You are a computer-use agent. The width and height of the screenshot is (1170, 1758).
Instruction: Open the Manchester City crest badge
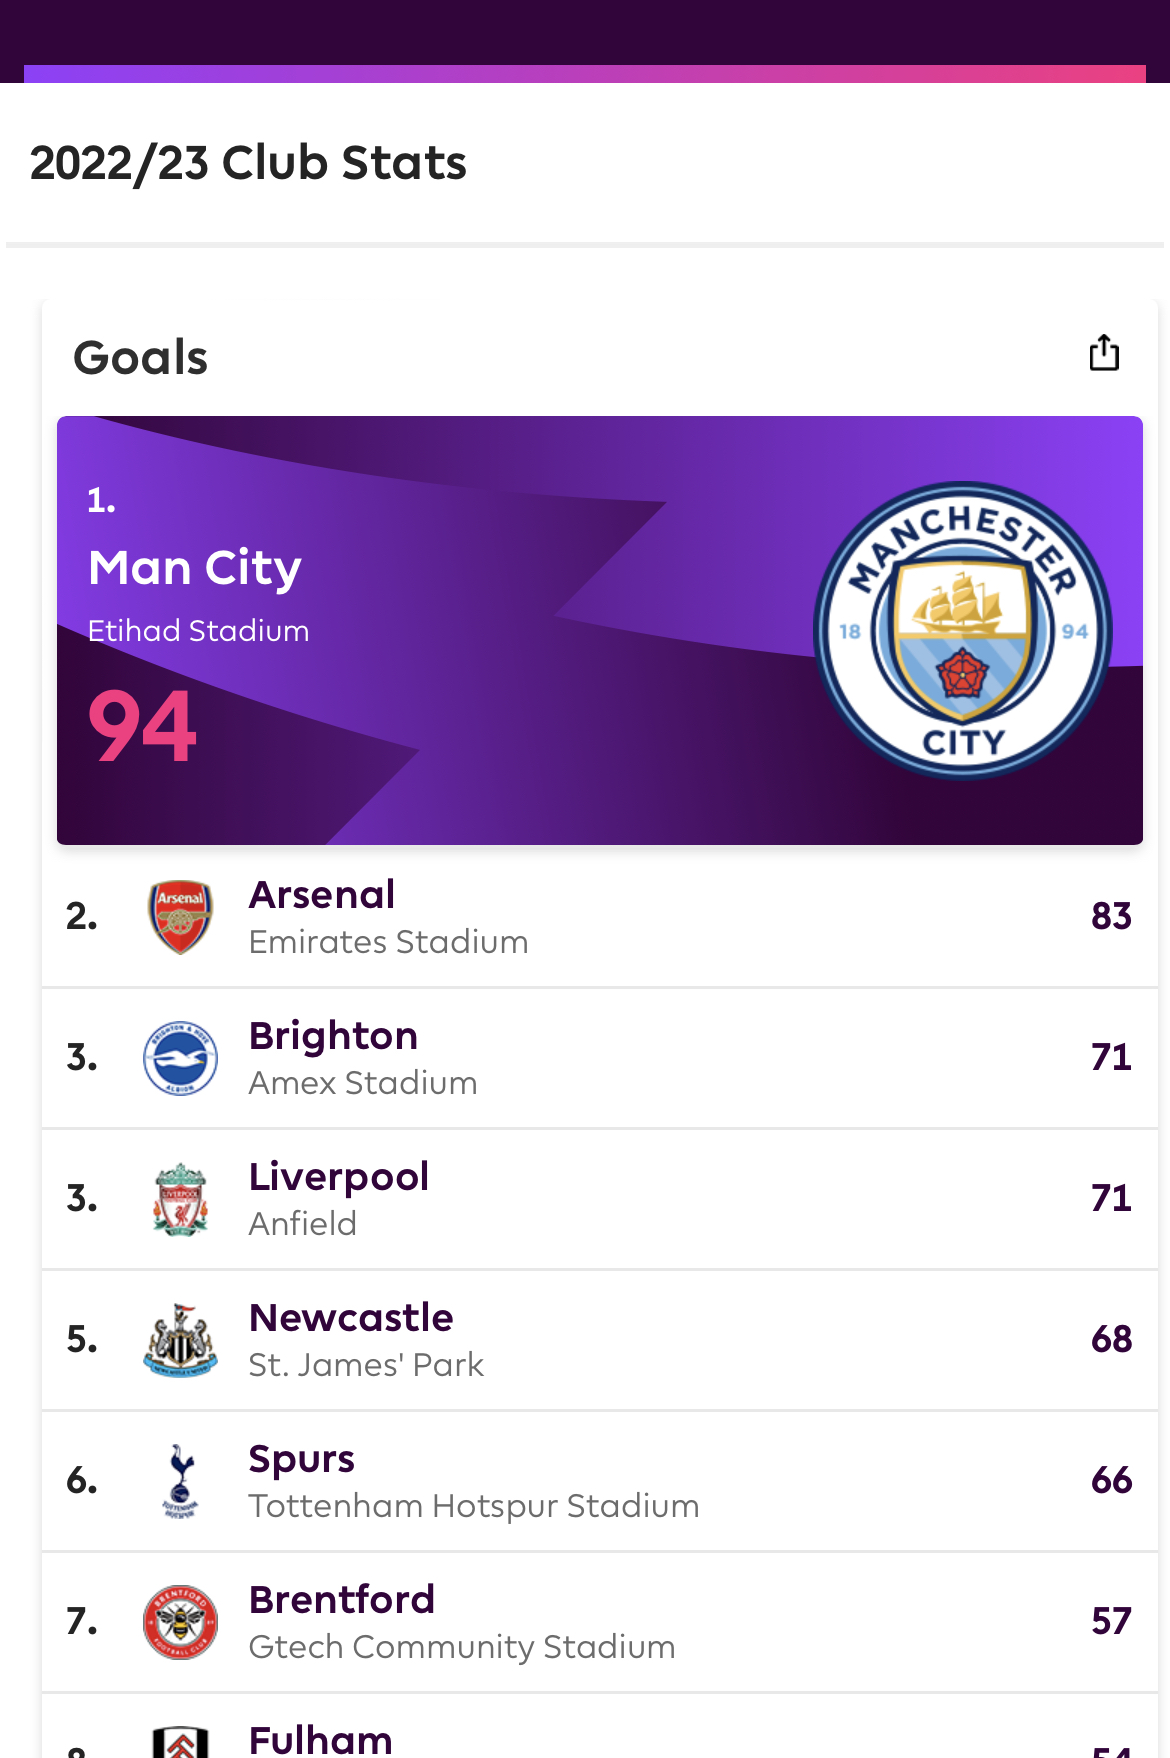point(963,631)
